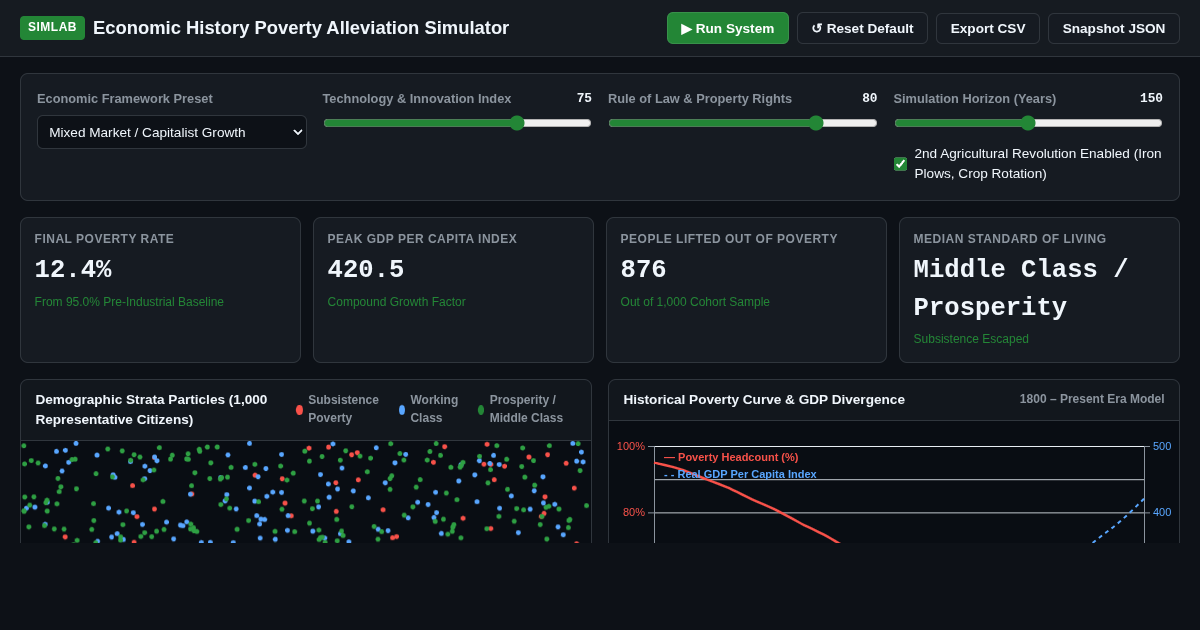Click the Peak GDP Per Capita value 420.5
Screen dimensions: 1200x630
[x=366, y=270]
